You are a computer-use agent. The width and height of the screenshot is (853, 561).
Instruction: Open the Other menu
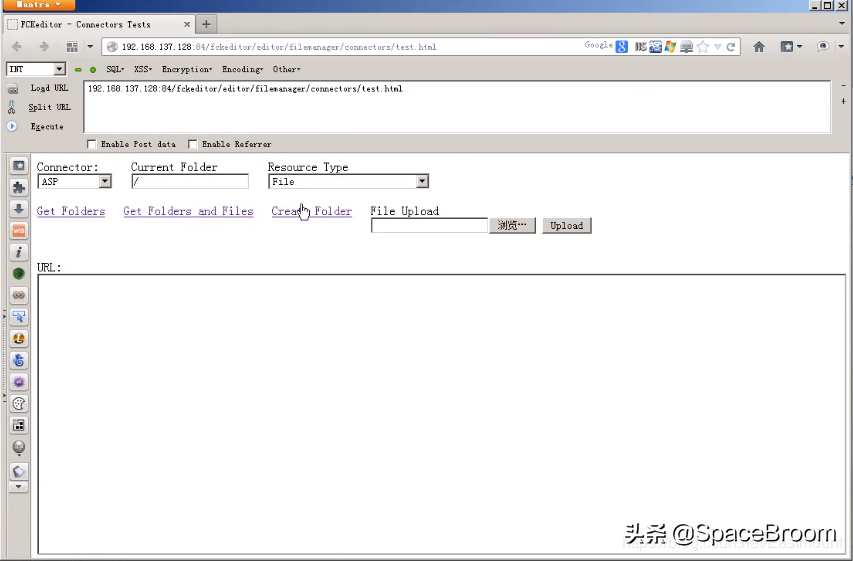point(287,69)
